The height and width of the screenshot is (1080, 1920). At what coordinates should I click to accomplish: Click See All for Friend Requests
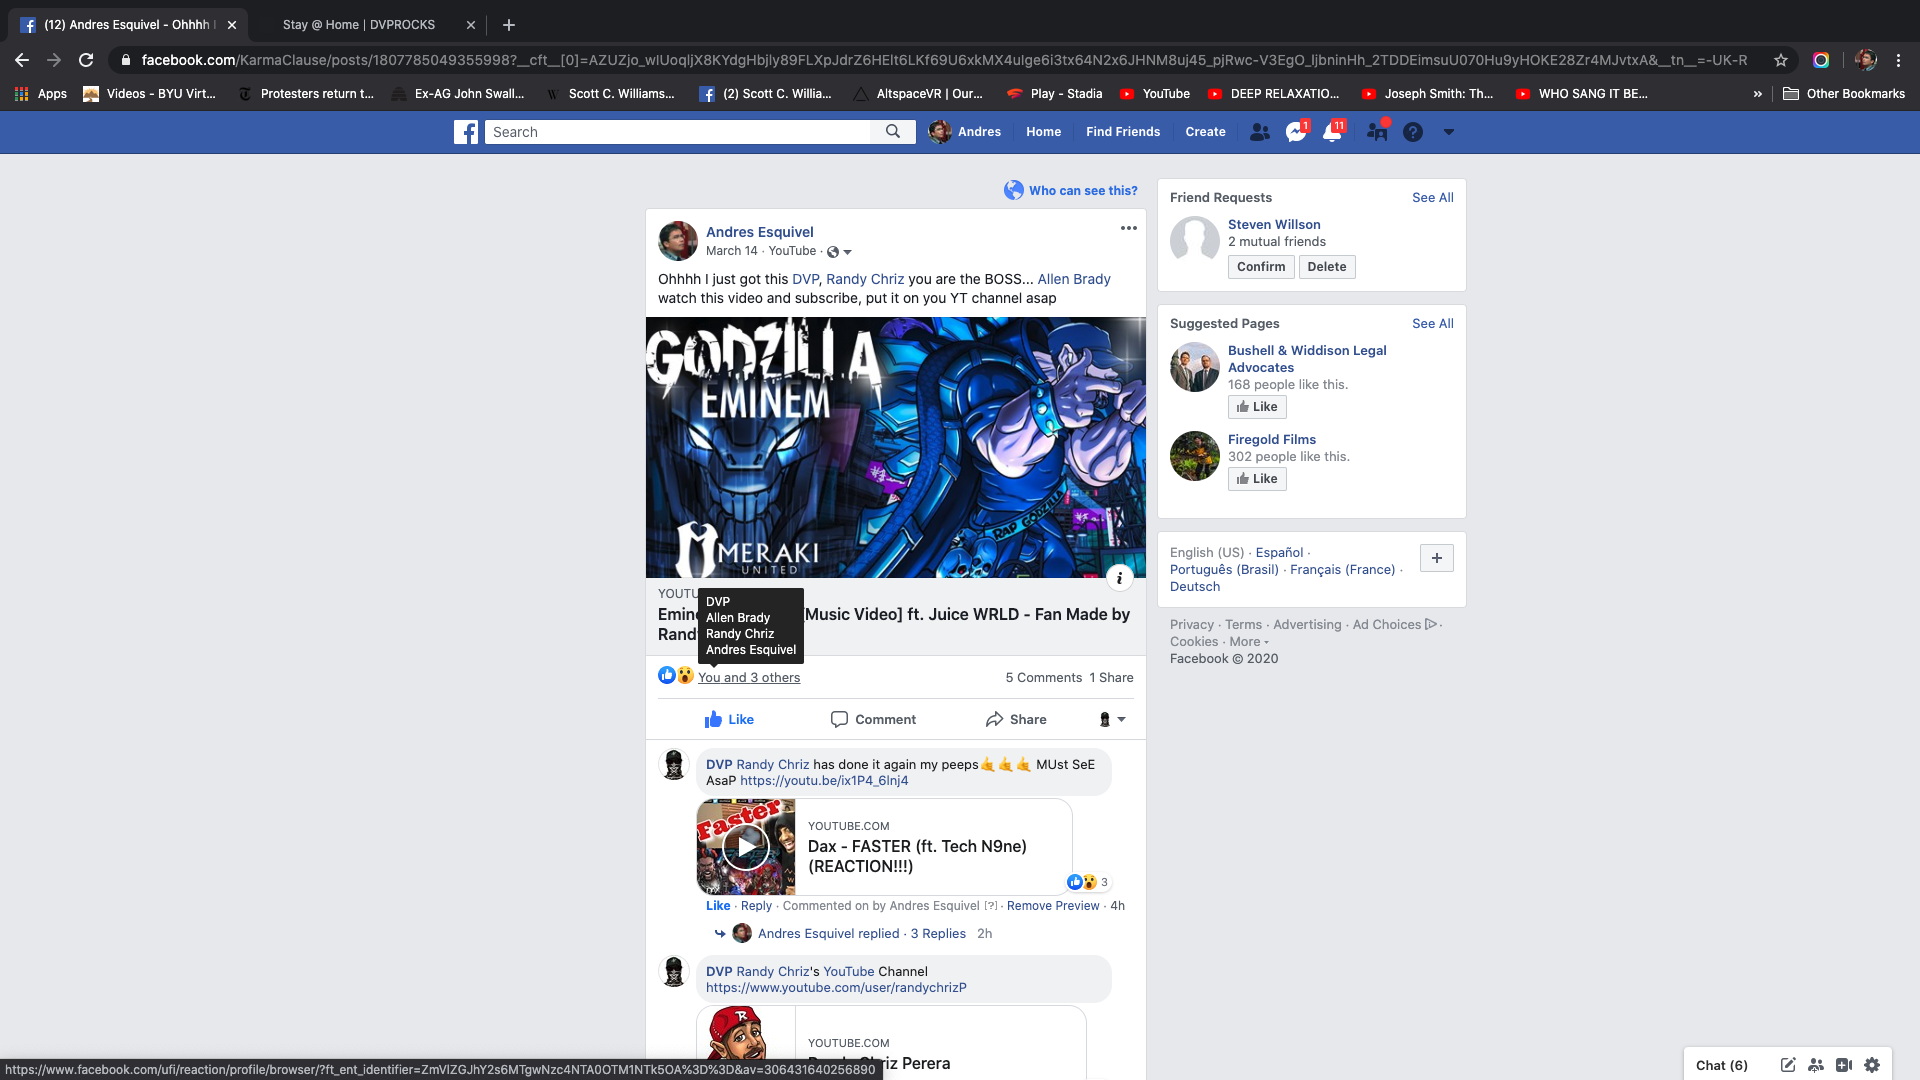(x=1433, y=198)
